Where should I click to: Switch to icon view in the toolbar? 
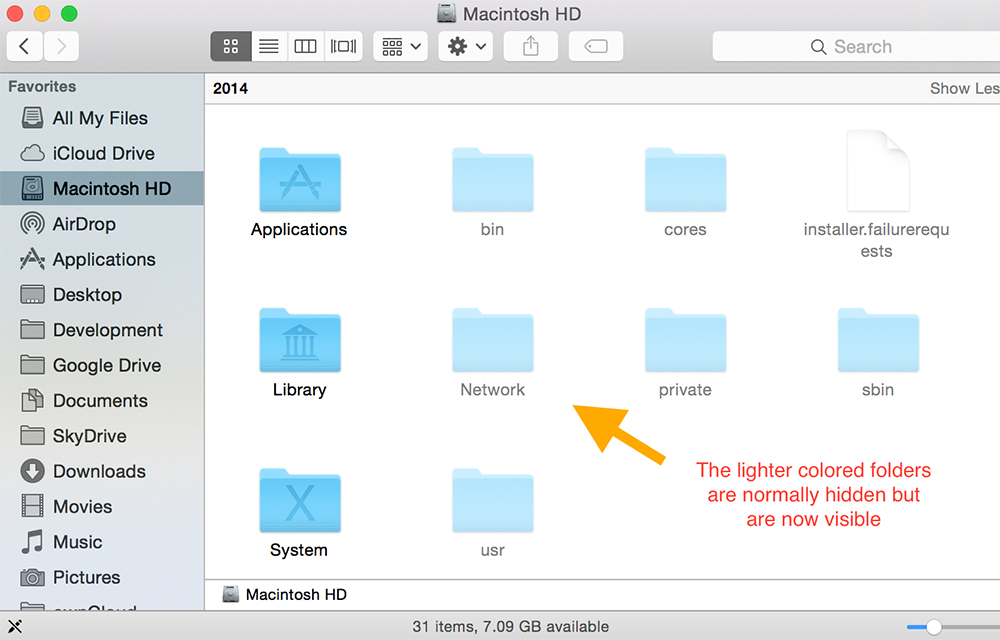pos(230,46)
